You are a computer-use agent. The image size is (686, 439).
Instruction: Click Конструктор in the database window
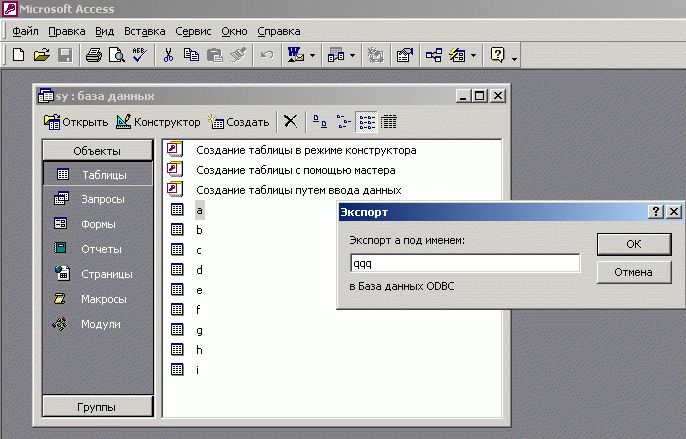coord(158,122)
